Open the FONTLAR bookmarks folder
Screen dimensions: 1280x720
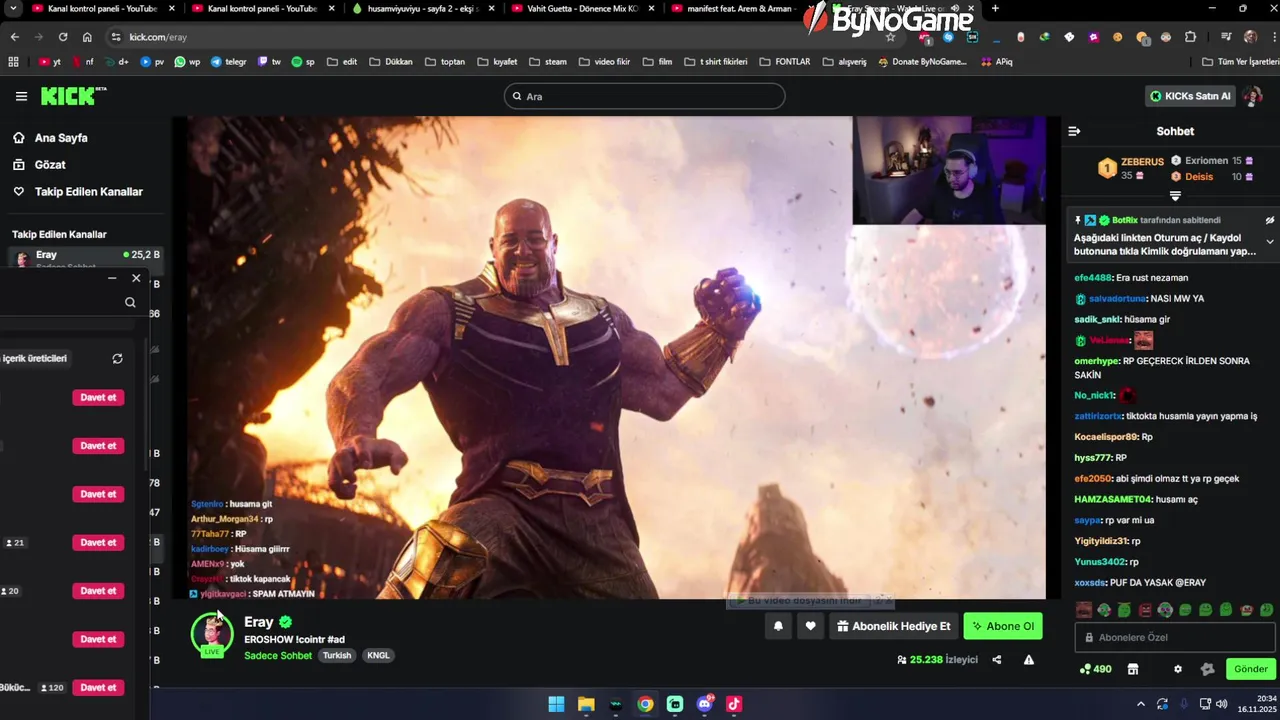tap(785, 61)
